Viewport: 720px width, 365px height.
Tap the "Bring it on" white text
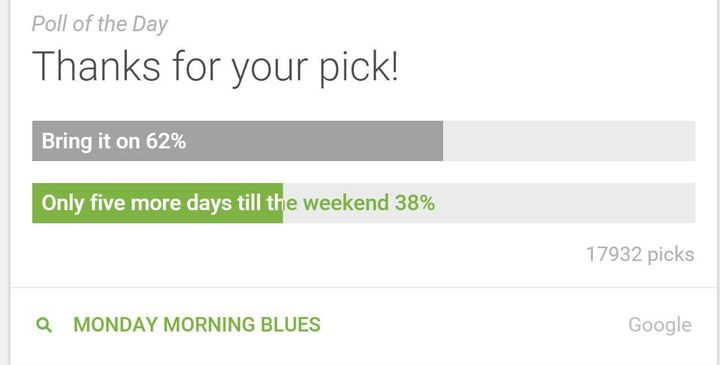(x=90, y=141)
